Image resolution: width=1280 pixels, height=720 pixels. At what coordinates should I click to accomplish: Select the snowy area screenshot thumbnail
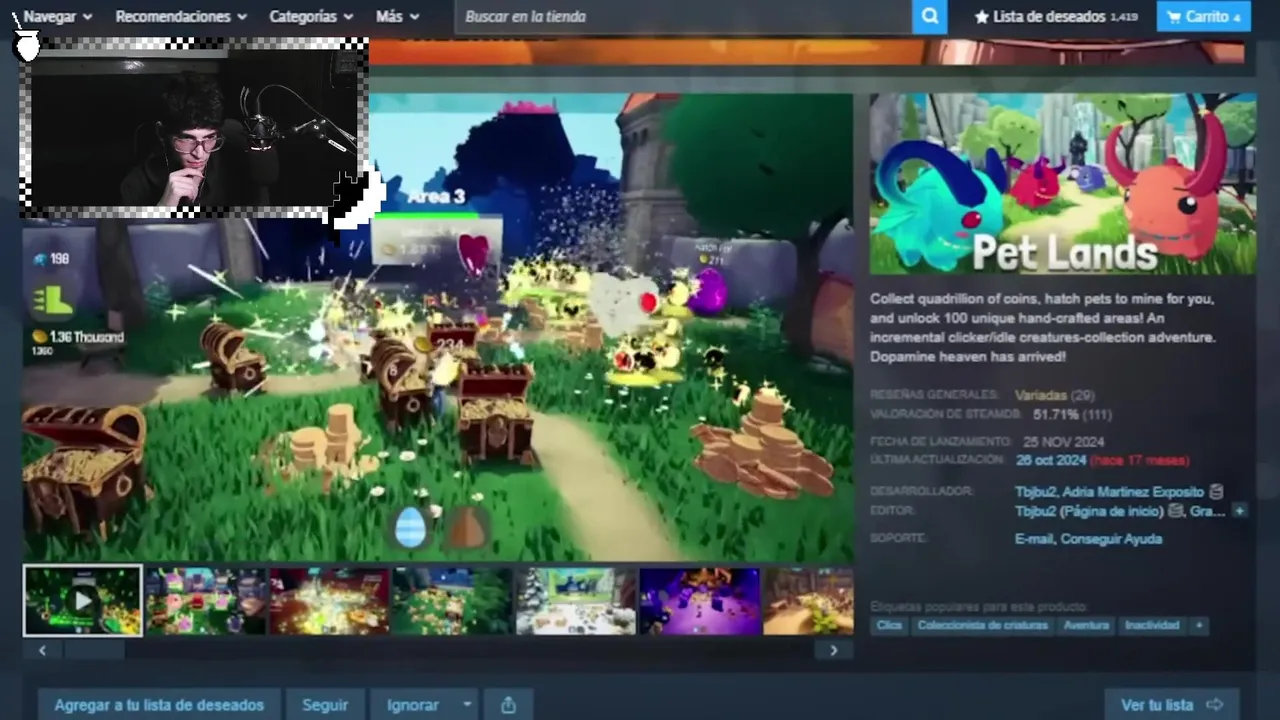point(575,601)
